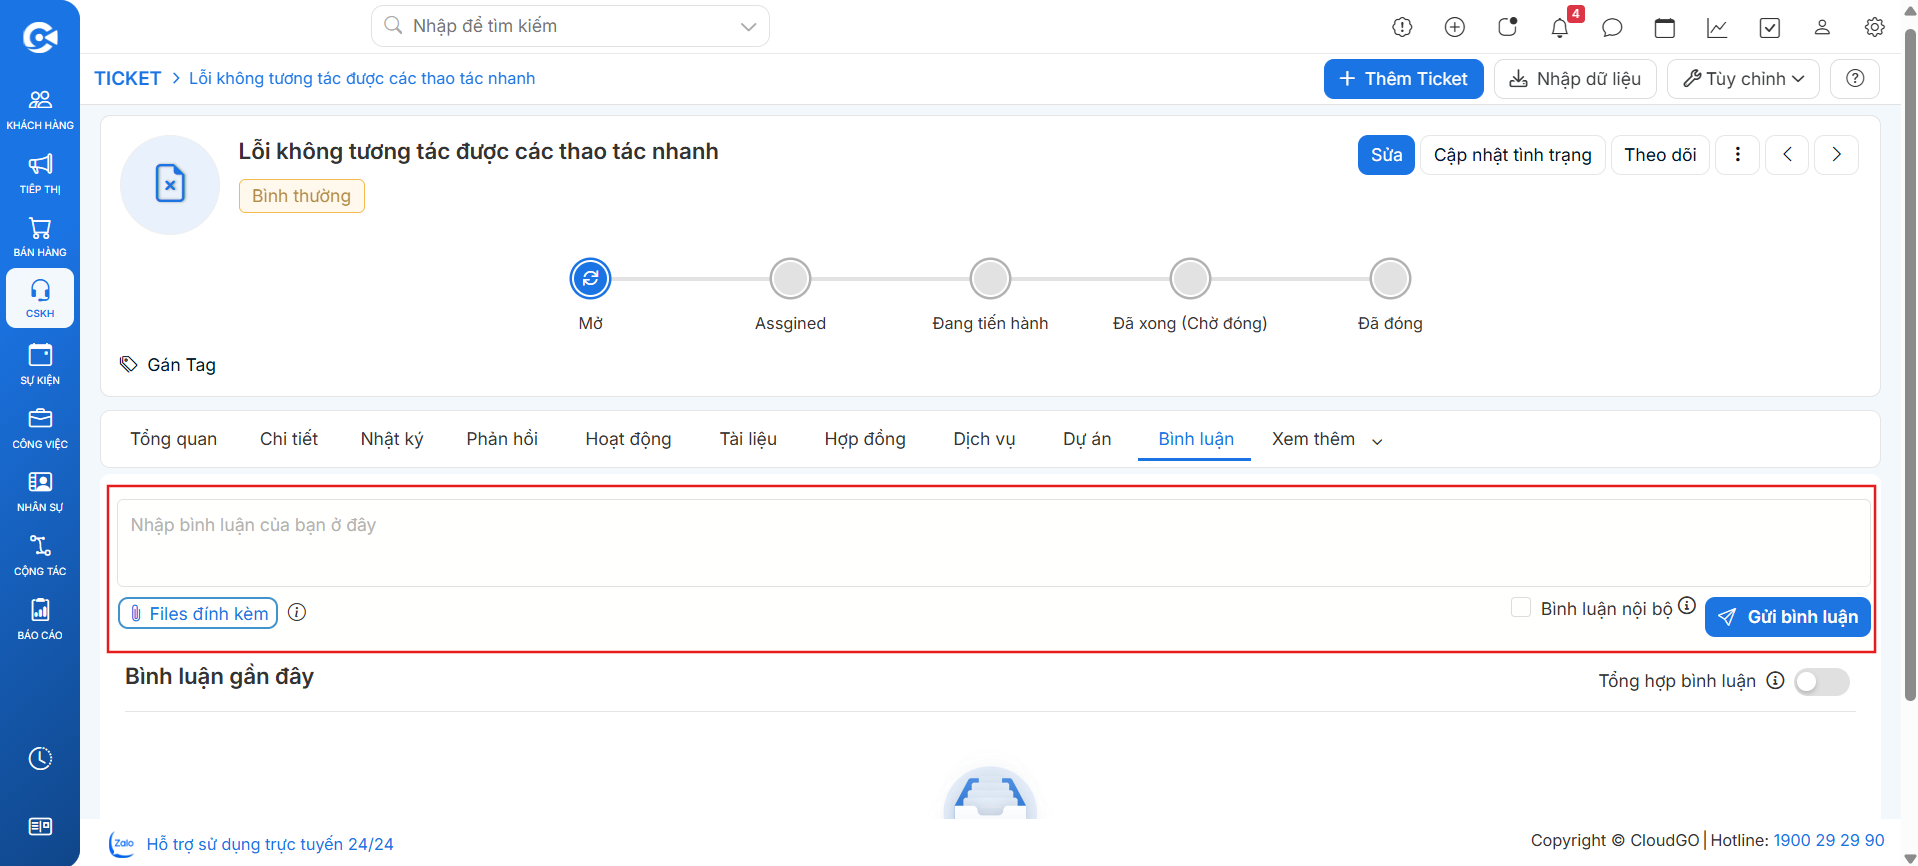Switch to the Tài liệu tab

tap(748, 439)
